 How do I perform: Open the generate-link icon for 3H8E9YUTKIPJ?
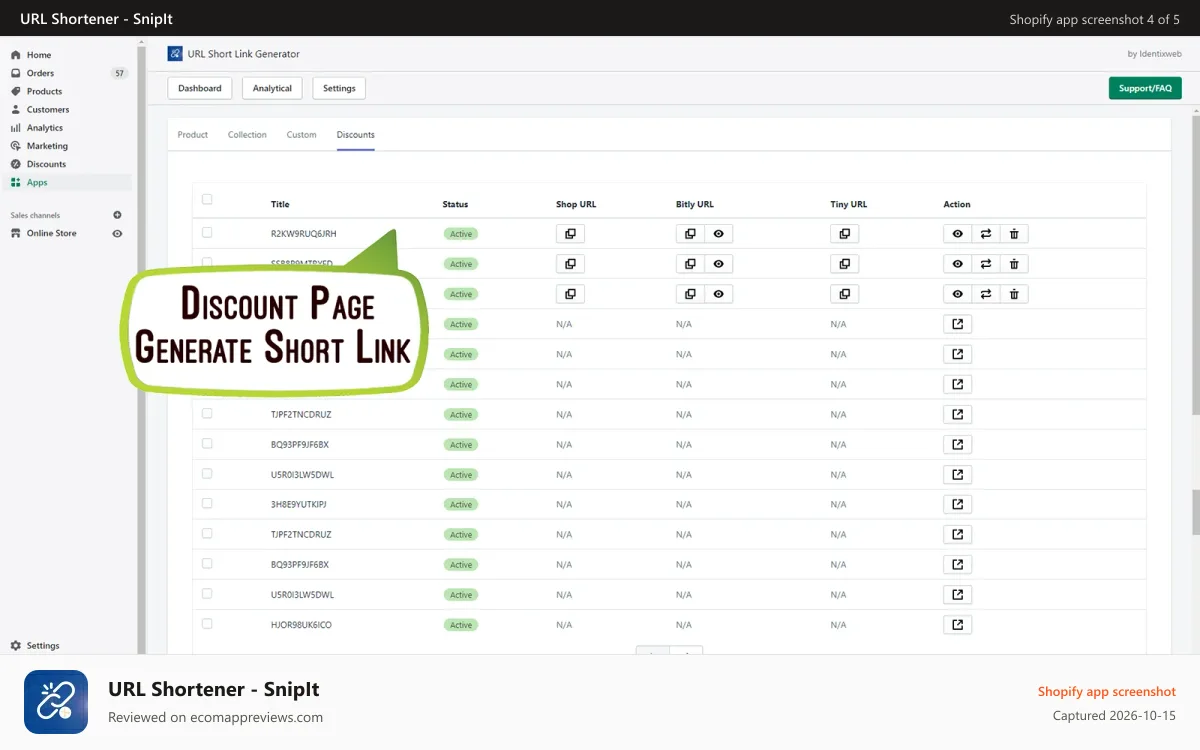957,504
